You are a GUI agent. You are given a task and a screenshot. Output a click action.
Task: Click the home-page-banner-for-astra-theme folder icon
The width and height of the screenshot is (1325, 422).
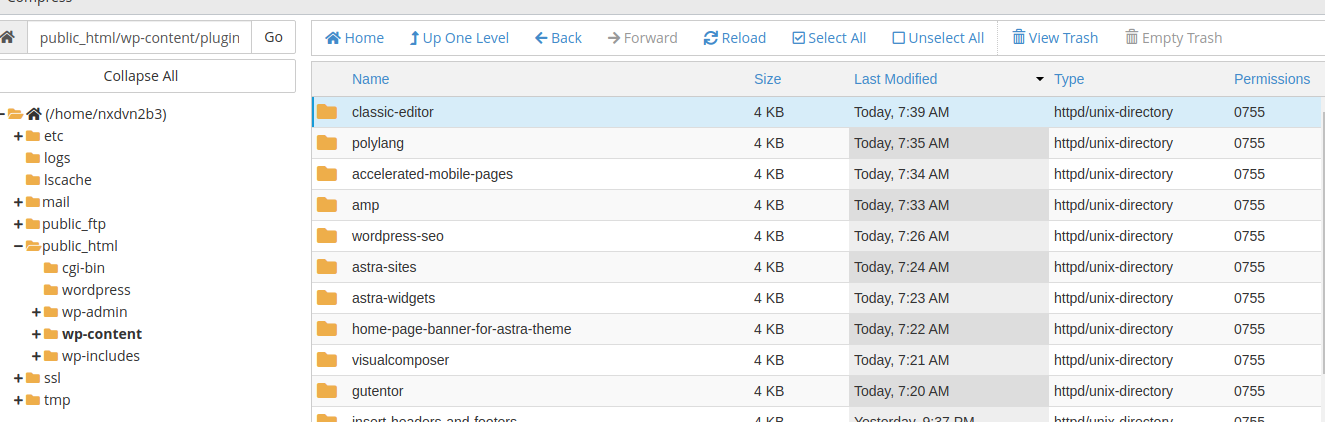tap(327, 329)
